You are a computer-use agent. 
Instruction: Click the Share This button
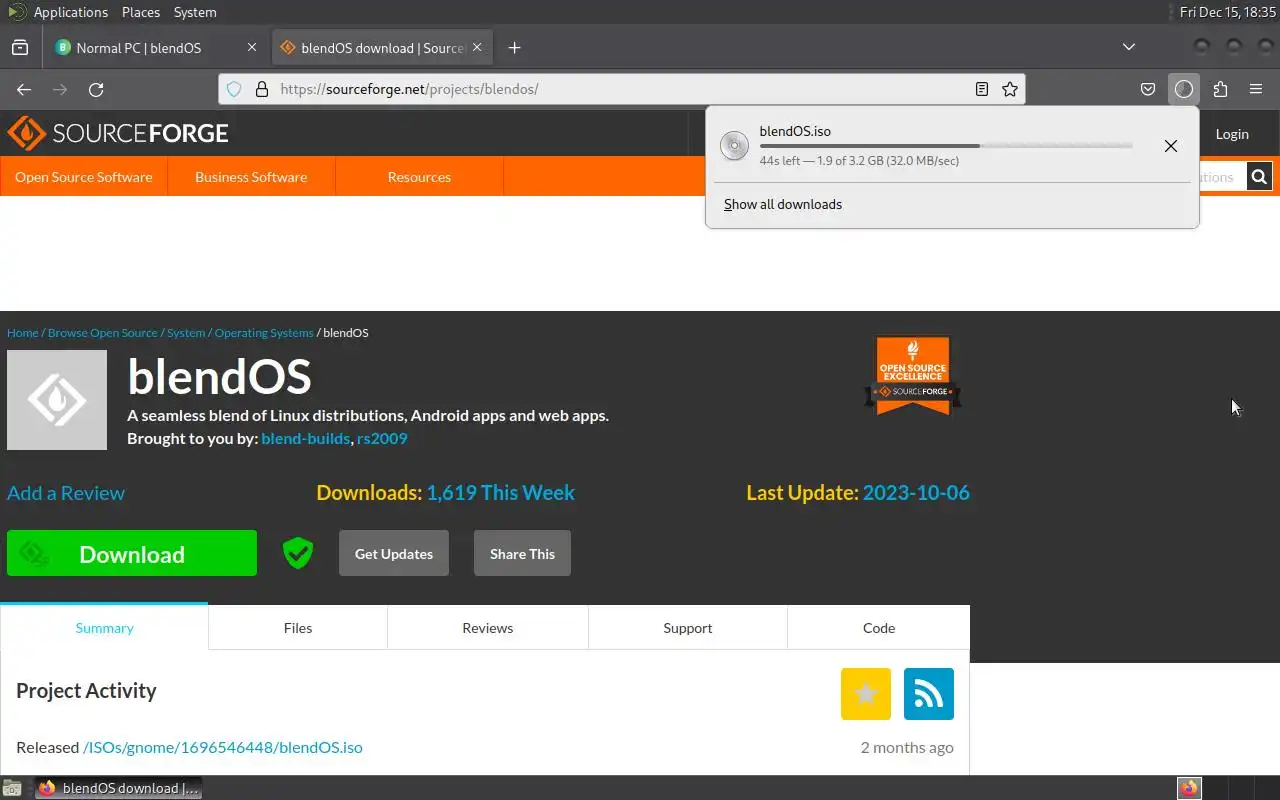[522, 553]
